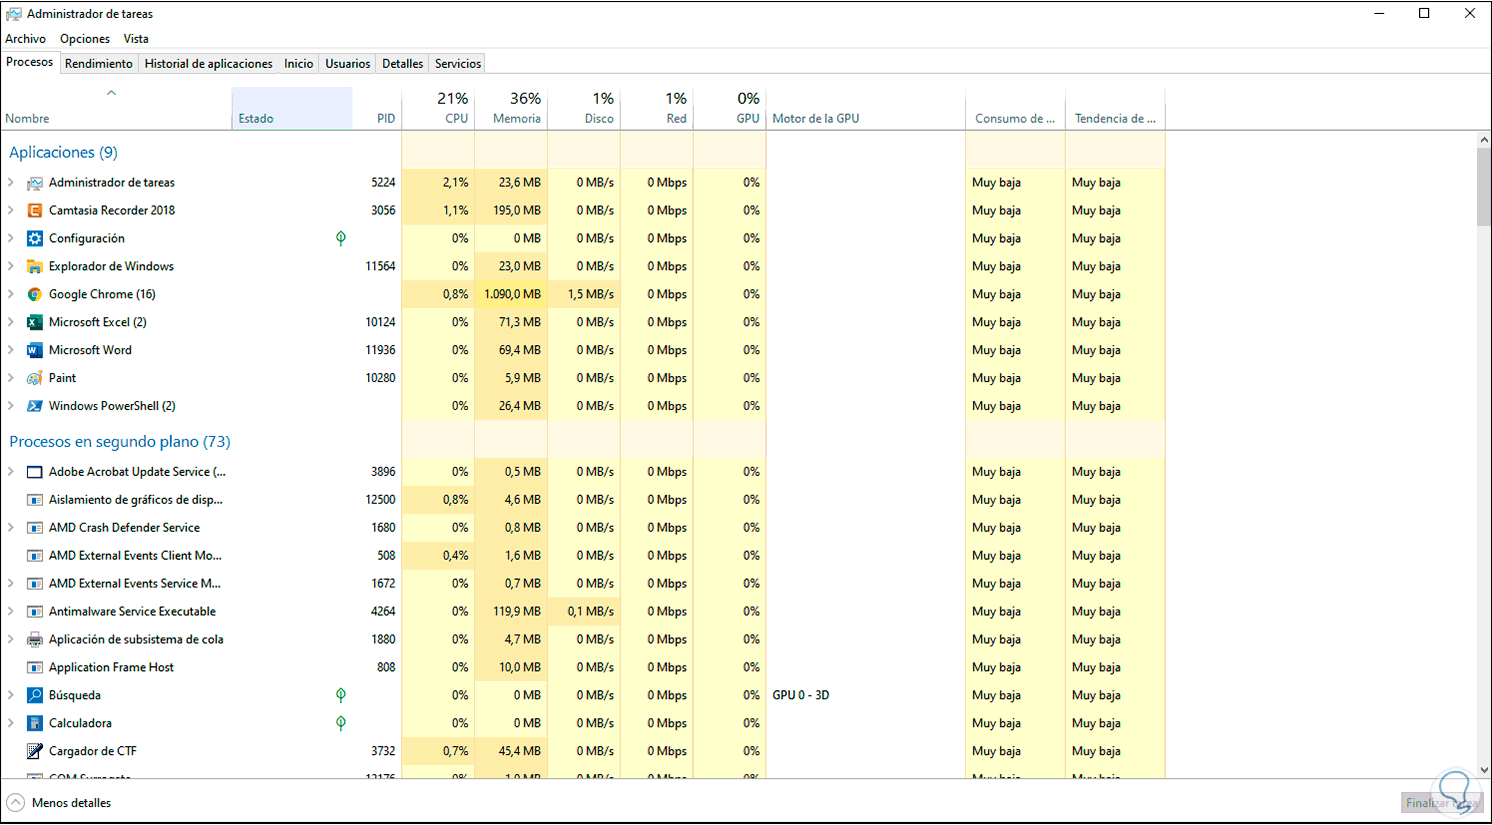Expand the Búsqueda process row

click(11, 696)
